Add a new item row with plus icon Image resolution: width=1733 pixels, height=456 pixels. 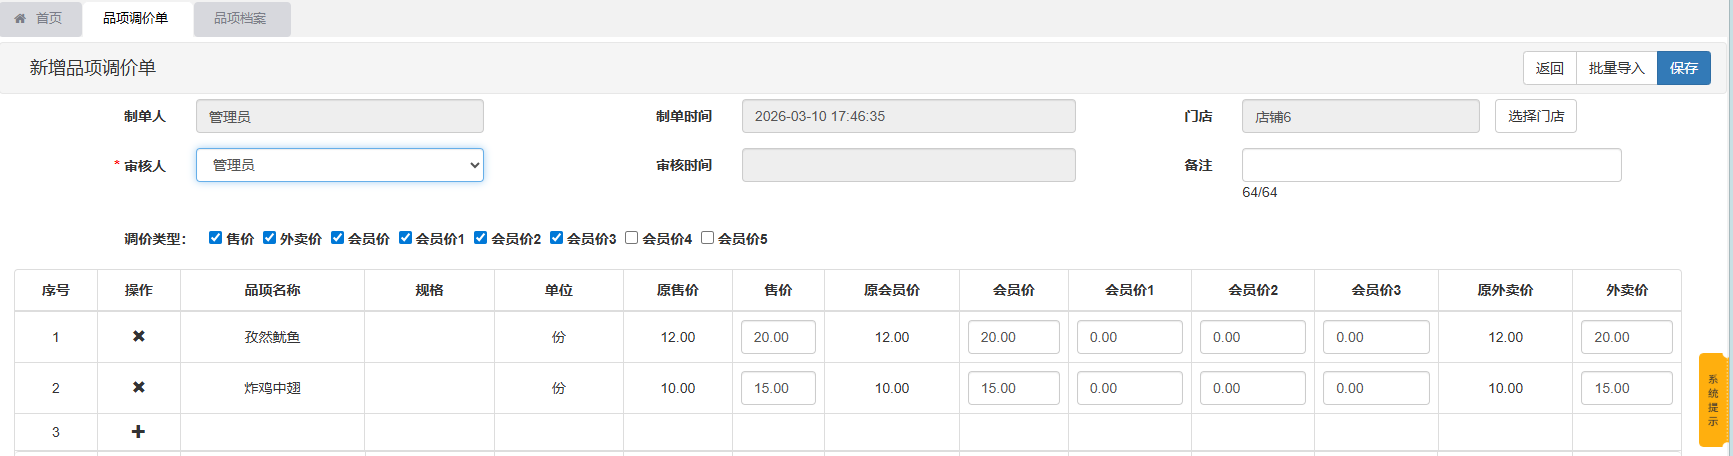(139, 432)
